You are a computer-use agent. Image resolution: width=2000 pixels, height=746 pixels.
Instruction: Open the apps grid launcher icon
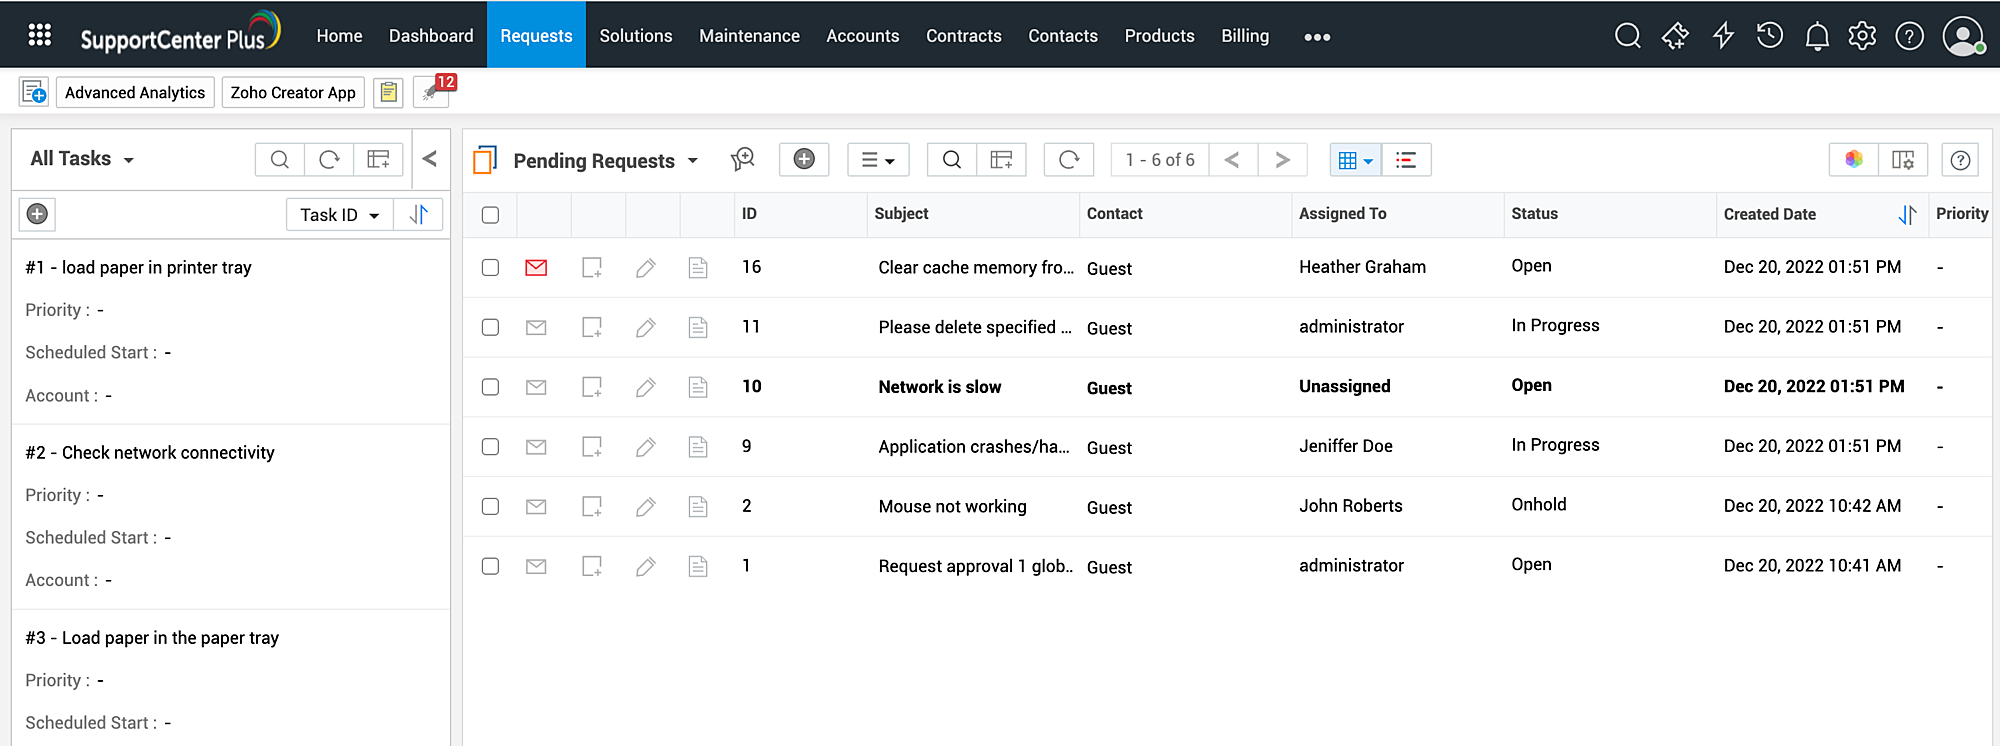(x=40, y=36)
